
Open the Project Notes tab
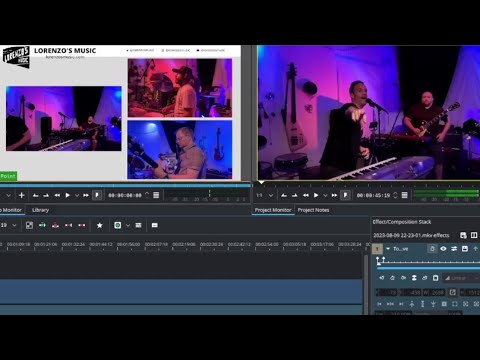(x=313, y=210)
